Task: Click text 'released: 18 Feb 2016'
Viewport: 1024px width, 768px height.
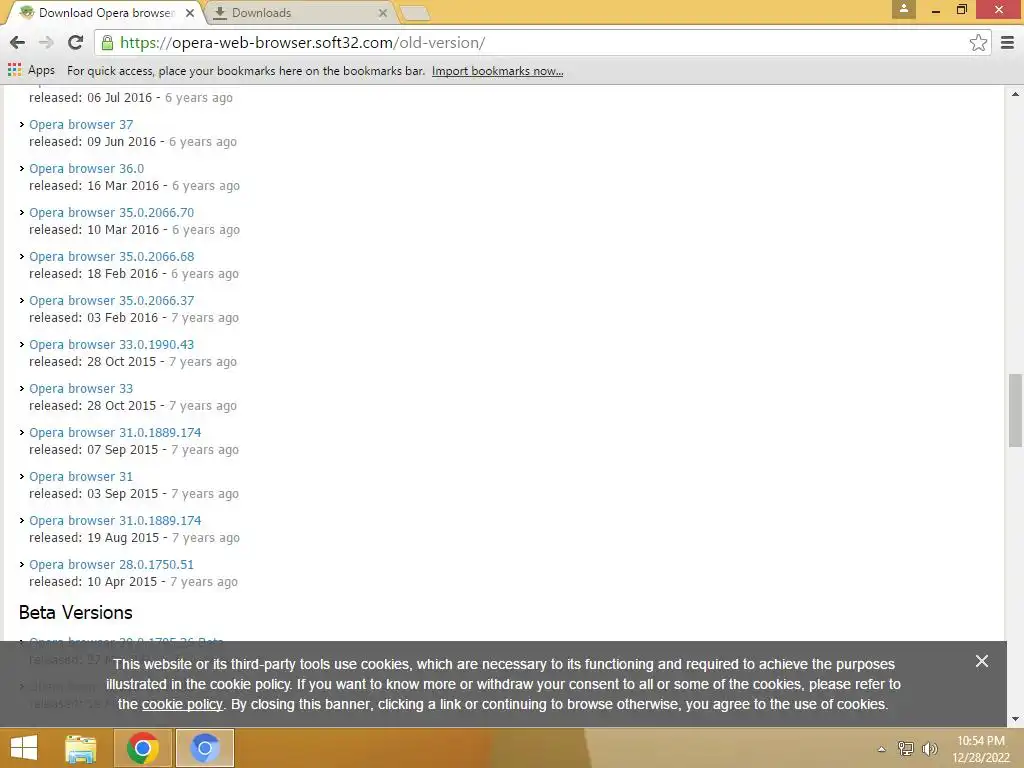Action: click(x=93, y=274)
